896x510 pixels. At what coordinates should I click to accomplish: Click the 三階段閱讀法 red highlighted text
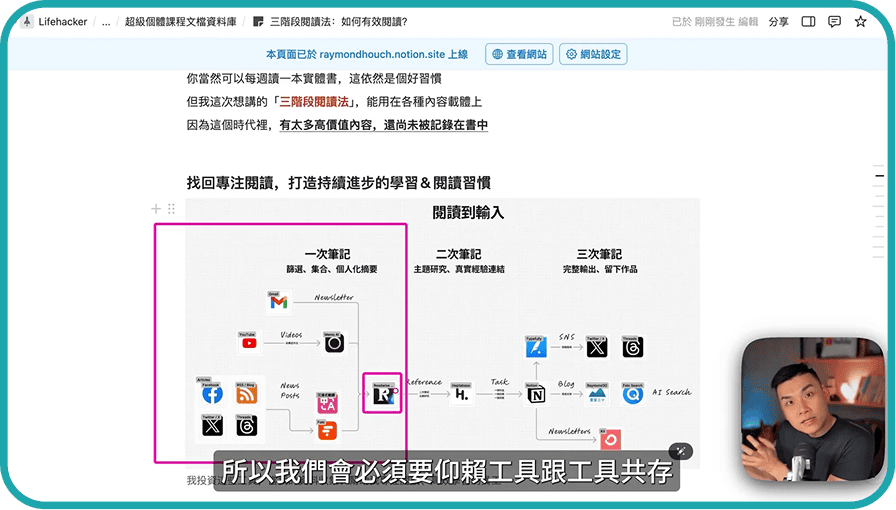[x=314, y=102]
